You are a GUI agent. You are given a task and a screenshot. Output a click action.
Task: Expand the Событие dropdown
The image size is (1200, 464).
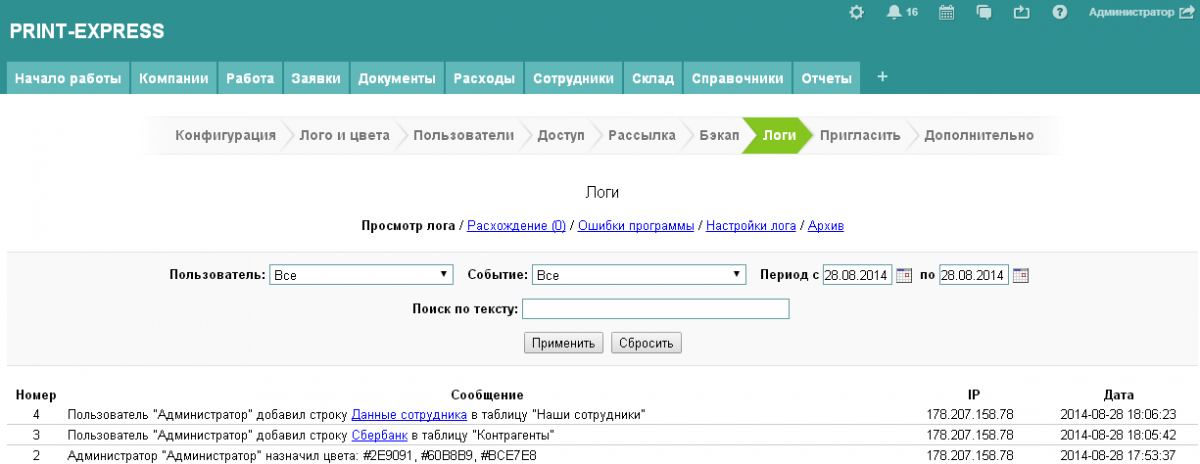pyautogui.click(x=639, y=275)
